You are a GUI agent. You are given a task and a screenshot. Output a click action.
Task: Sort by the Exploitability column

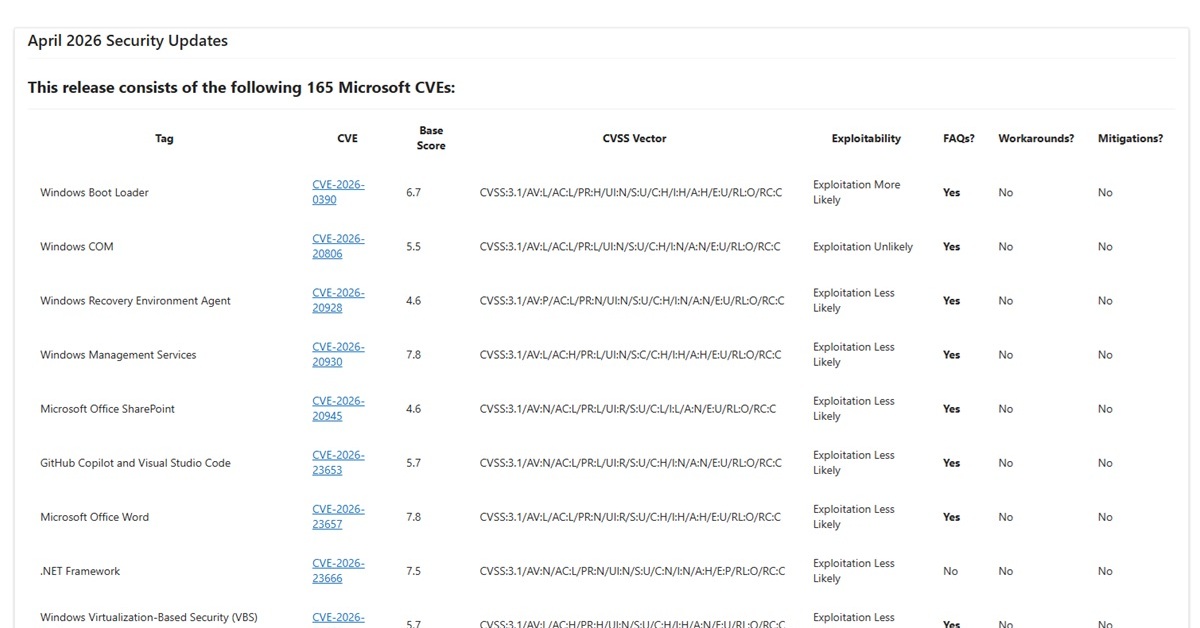(x=866, y=138)
